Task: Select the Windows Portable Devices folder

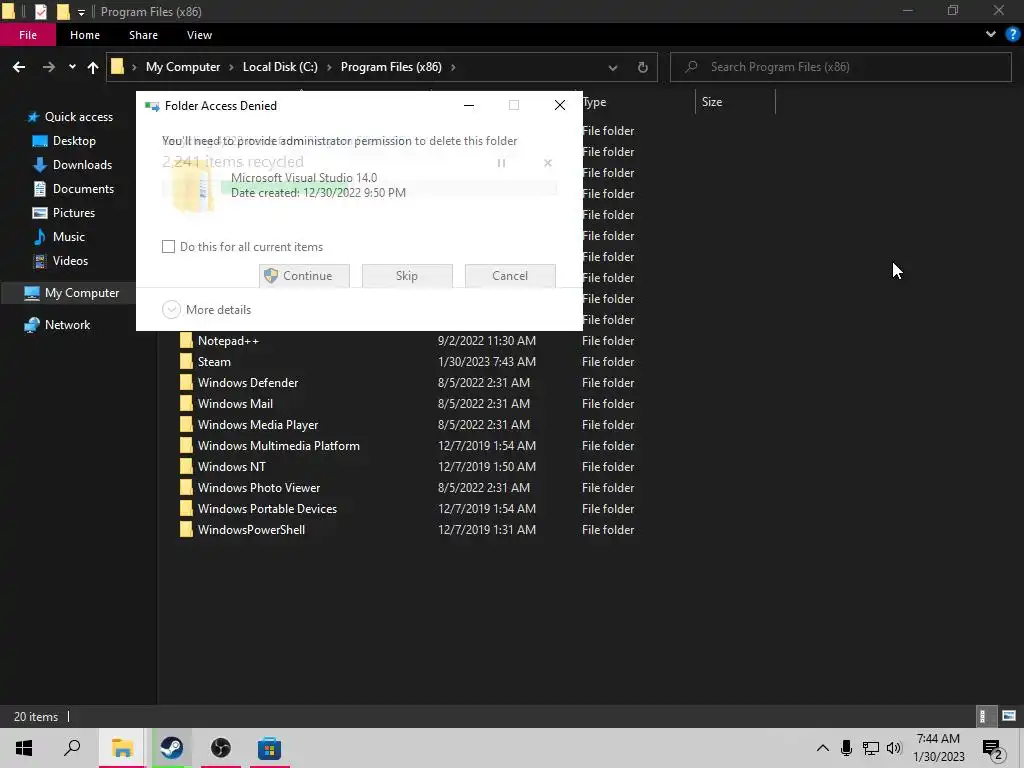Action: coord(267,509)
